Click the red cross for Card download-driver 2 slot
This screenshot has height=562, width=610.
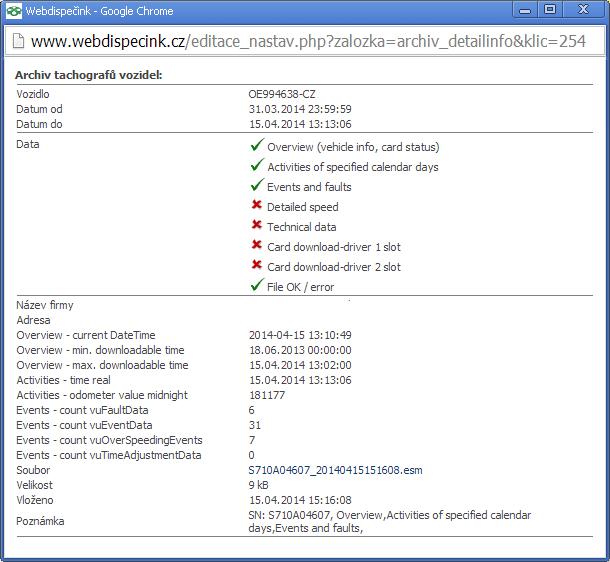257,266
